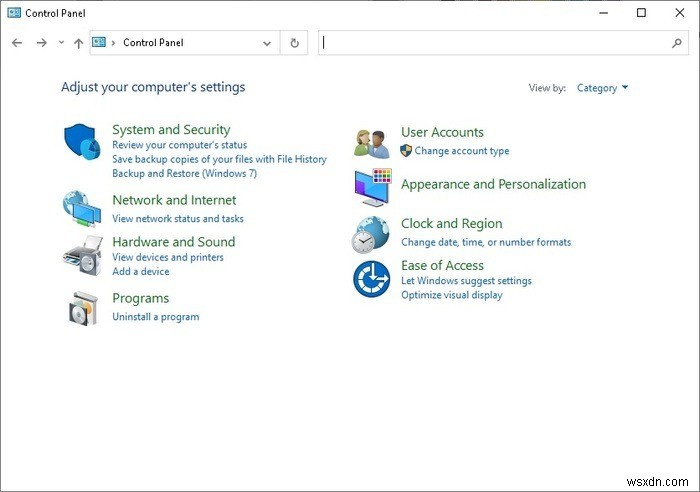Focus the Control Panel search box

(x=503, y=43)
